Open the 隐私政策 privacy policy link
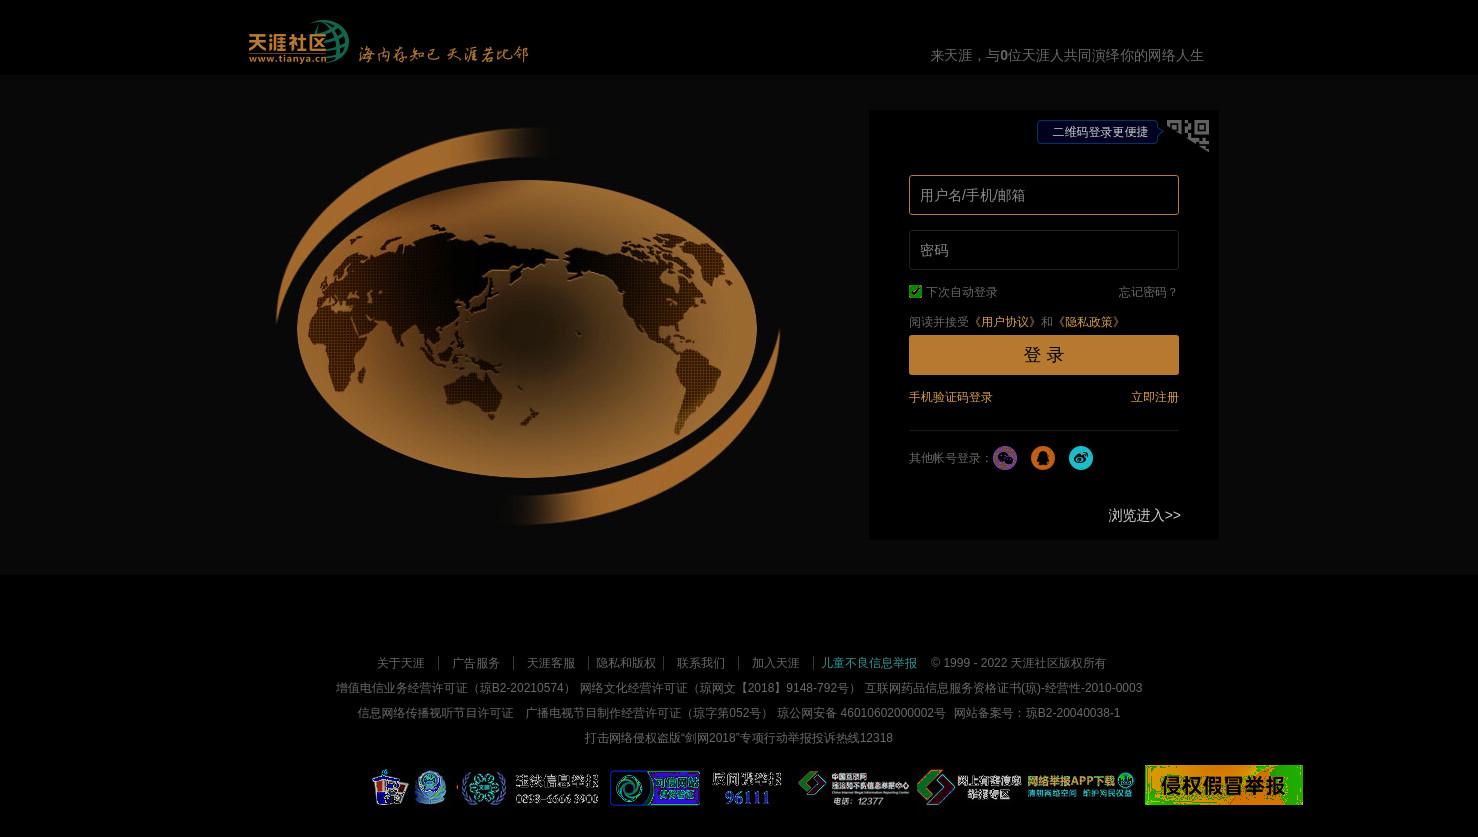This screenshot has height=837, width=1478. 1089,322
